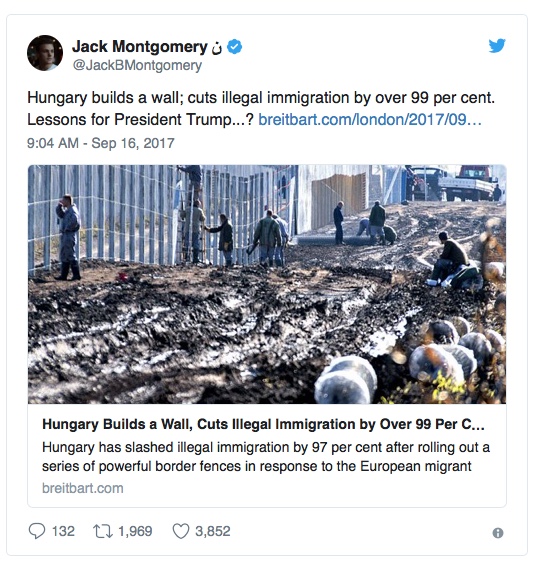This screenshot has height=563, width=533.
Task: Click the 132 replies count
Action: tap(63, 531)
